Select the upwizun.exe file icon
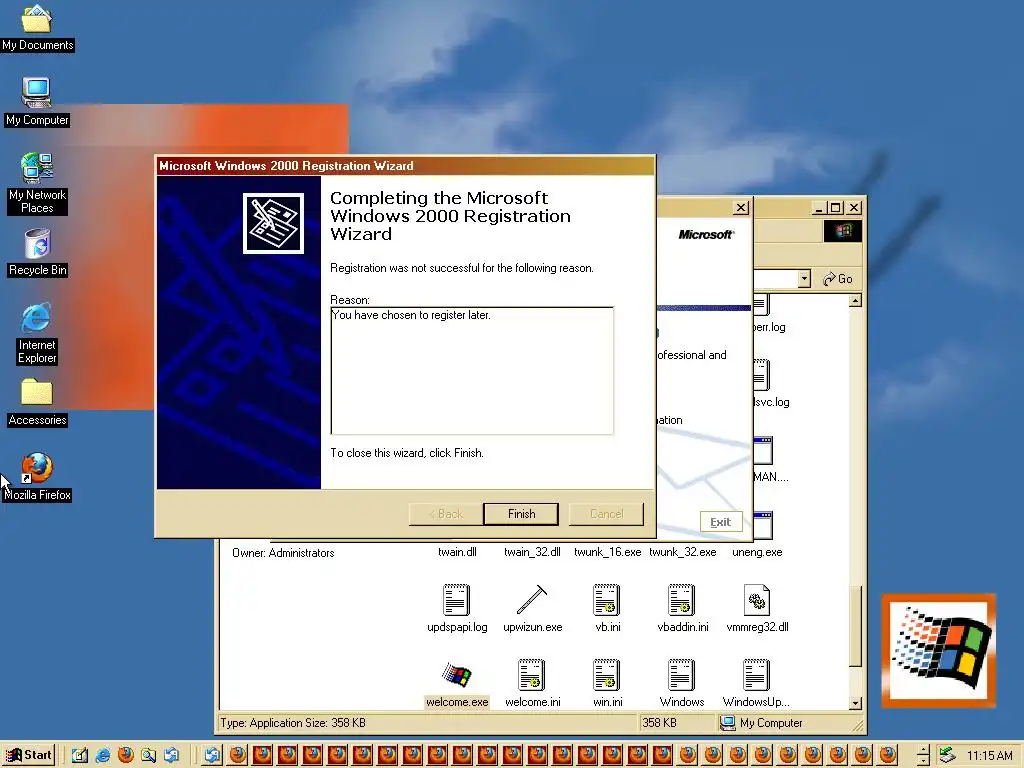 [532, 600]
